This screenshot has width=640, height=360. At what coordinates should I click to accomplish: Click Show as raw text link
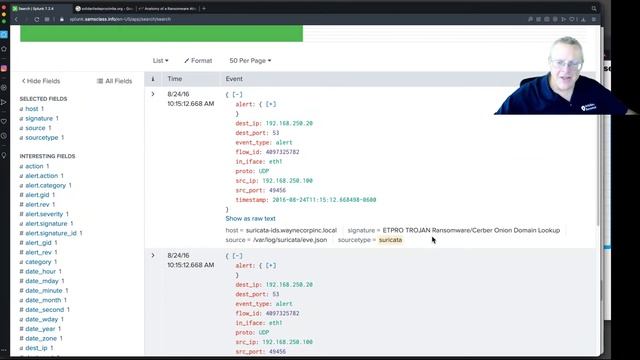tap(251, 219)
